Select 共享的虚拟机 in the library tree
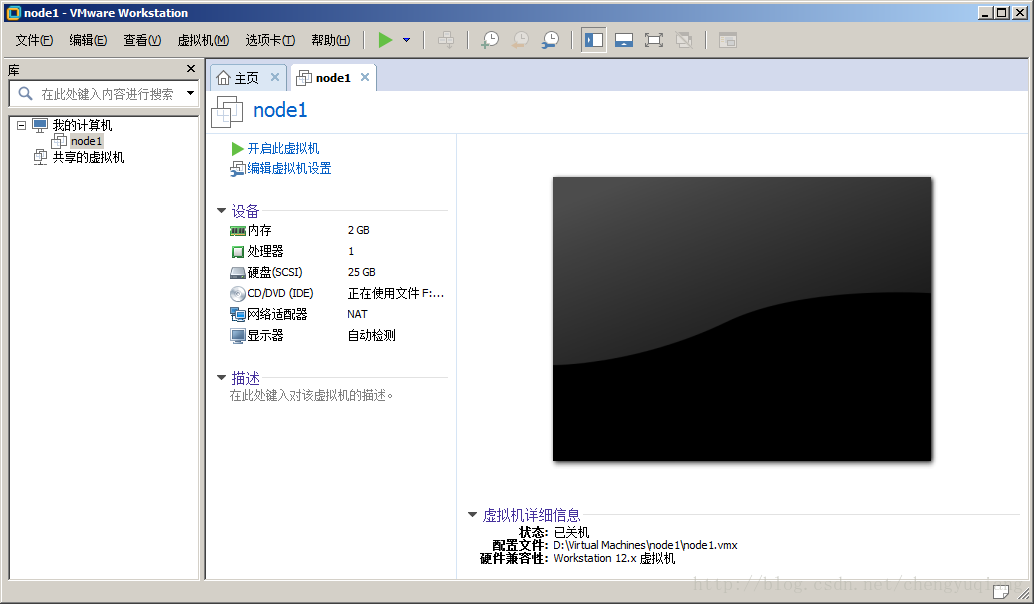The width and height of the screenshot is (1034, 604). [88, 157]
